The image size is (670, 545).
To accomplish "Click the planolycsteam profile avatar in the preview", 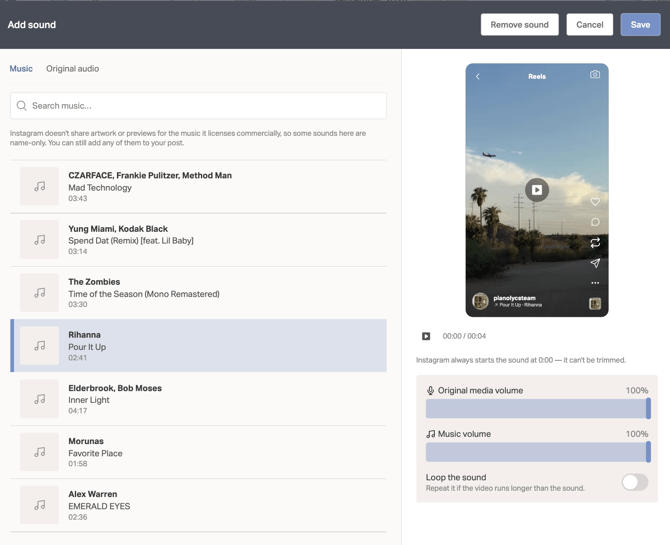I will (480, 301).
